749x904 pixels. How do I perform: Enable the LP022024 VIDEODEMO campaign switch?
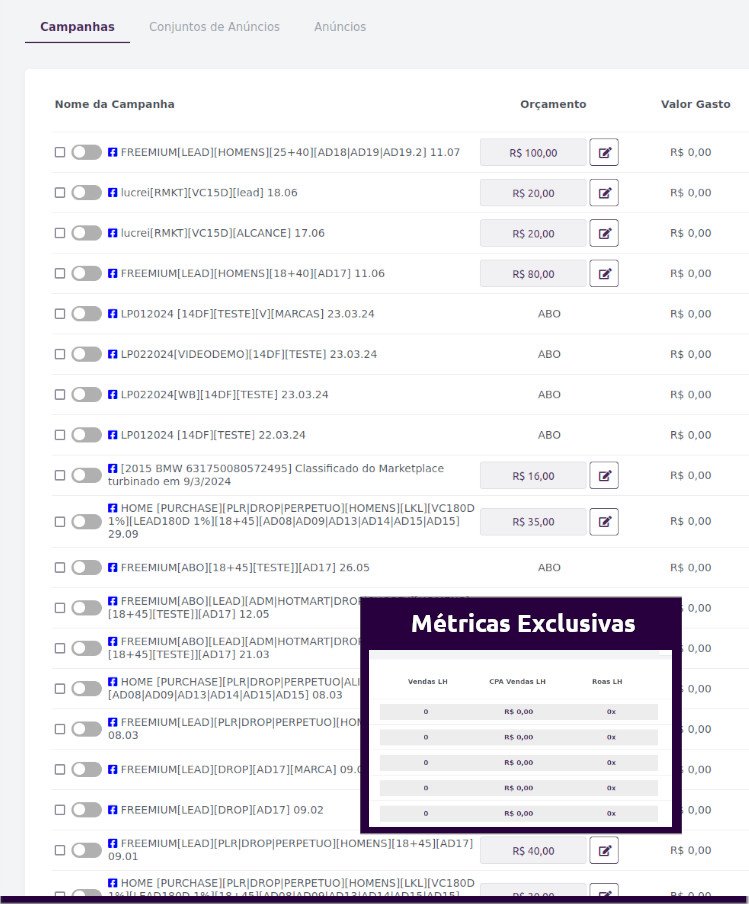[x=86, y=354]
